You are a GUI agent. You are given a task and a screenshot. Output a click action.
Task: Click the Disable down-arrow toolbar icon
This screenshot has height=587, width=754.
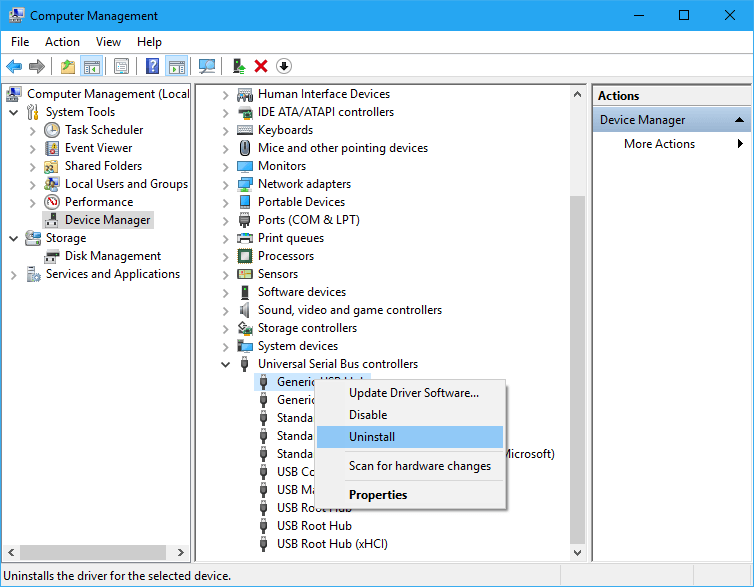click(x=284, y=66)
